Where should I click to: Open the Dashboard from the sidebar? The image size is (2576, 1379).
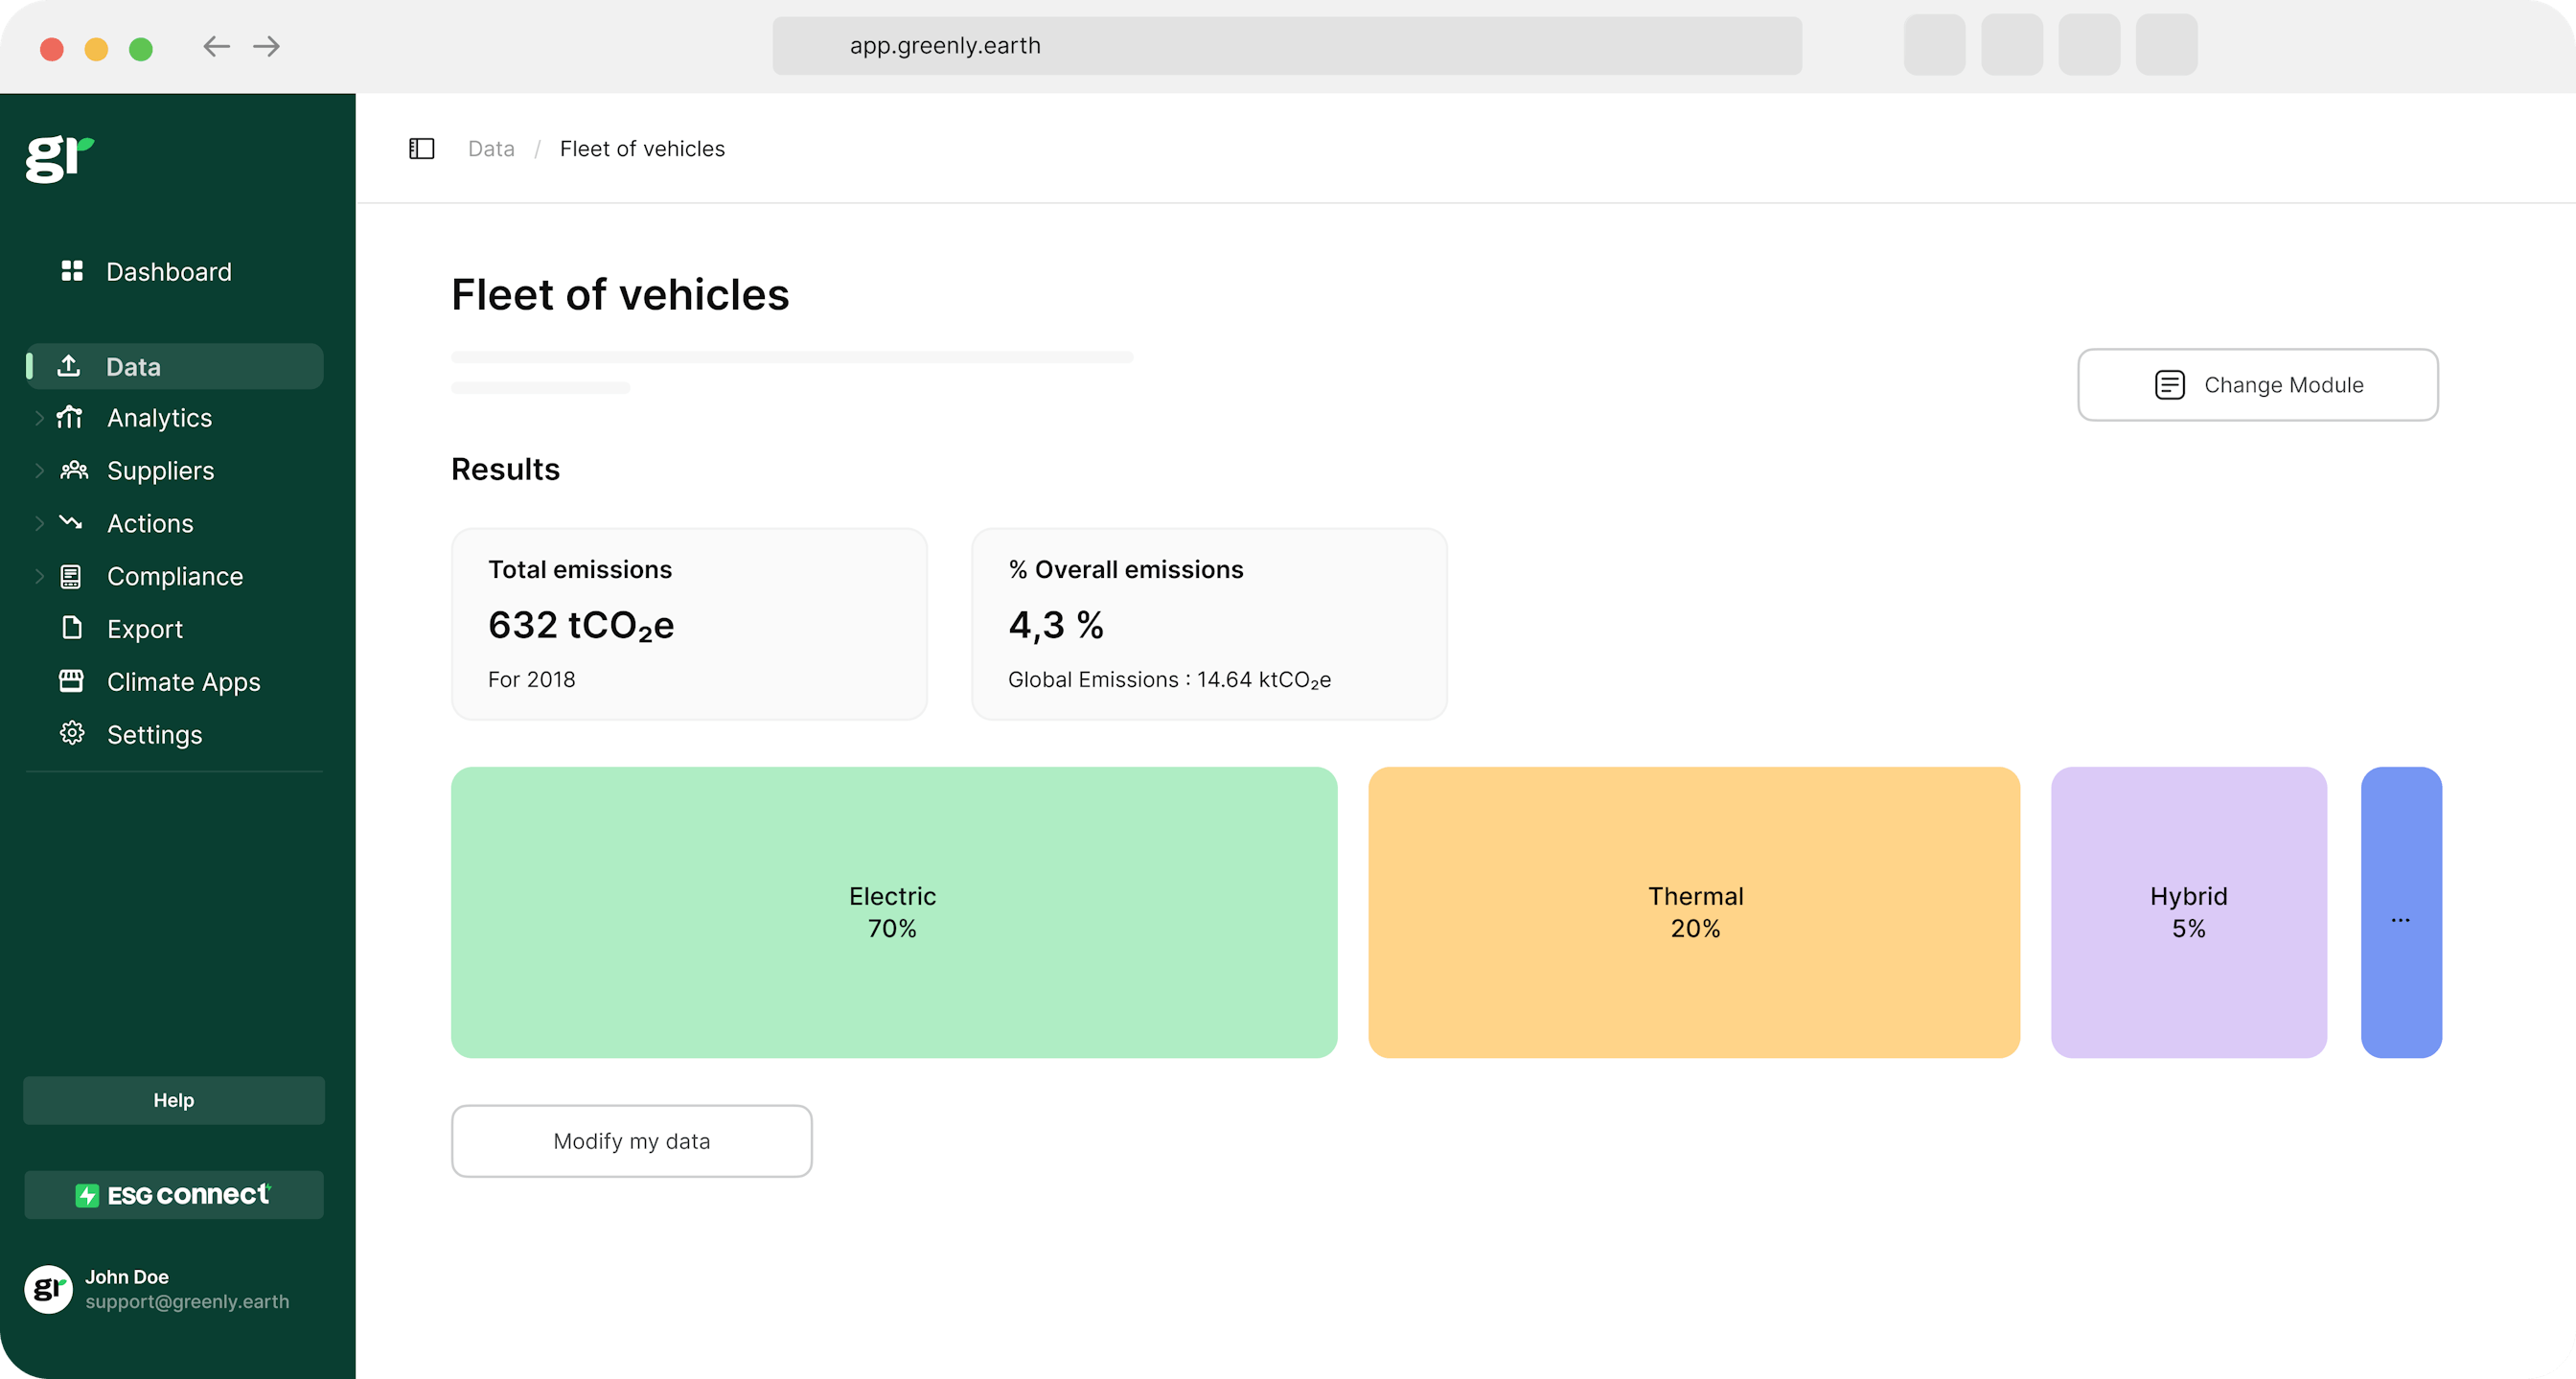(168, 271)
